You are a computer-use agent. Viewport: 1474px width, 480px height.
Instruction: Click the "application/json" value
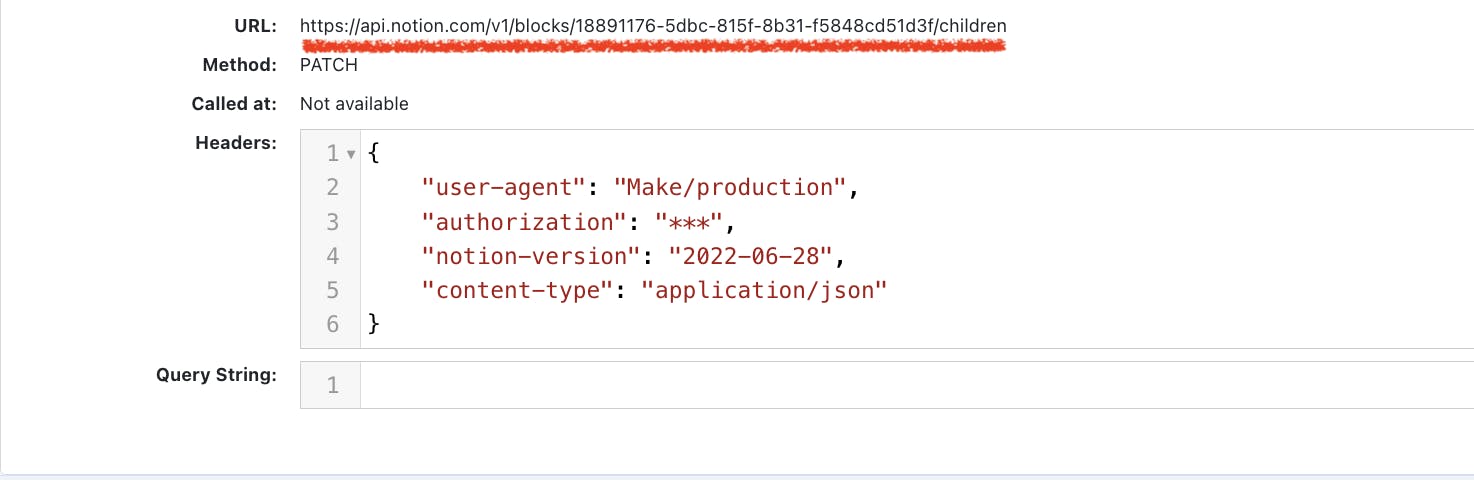tap(765, 290)
